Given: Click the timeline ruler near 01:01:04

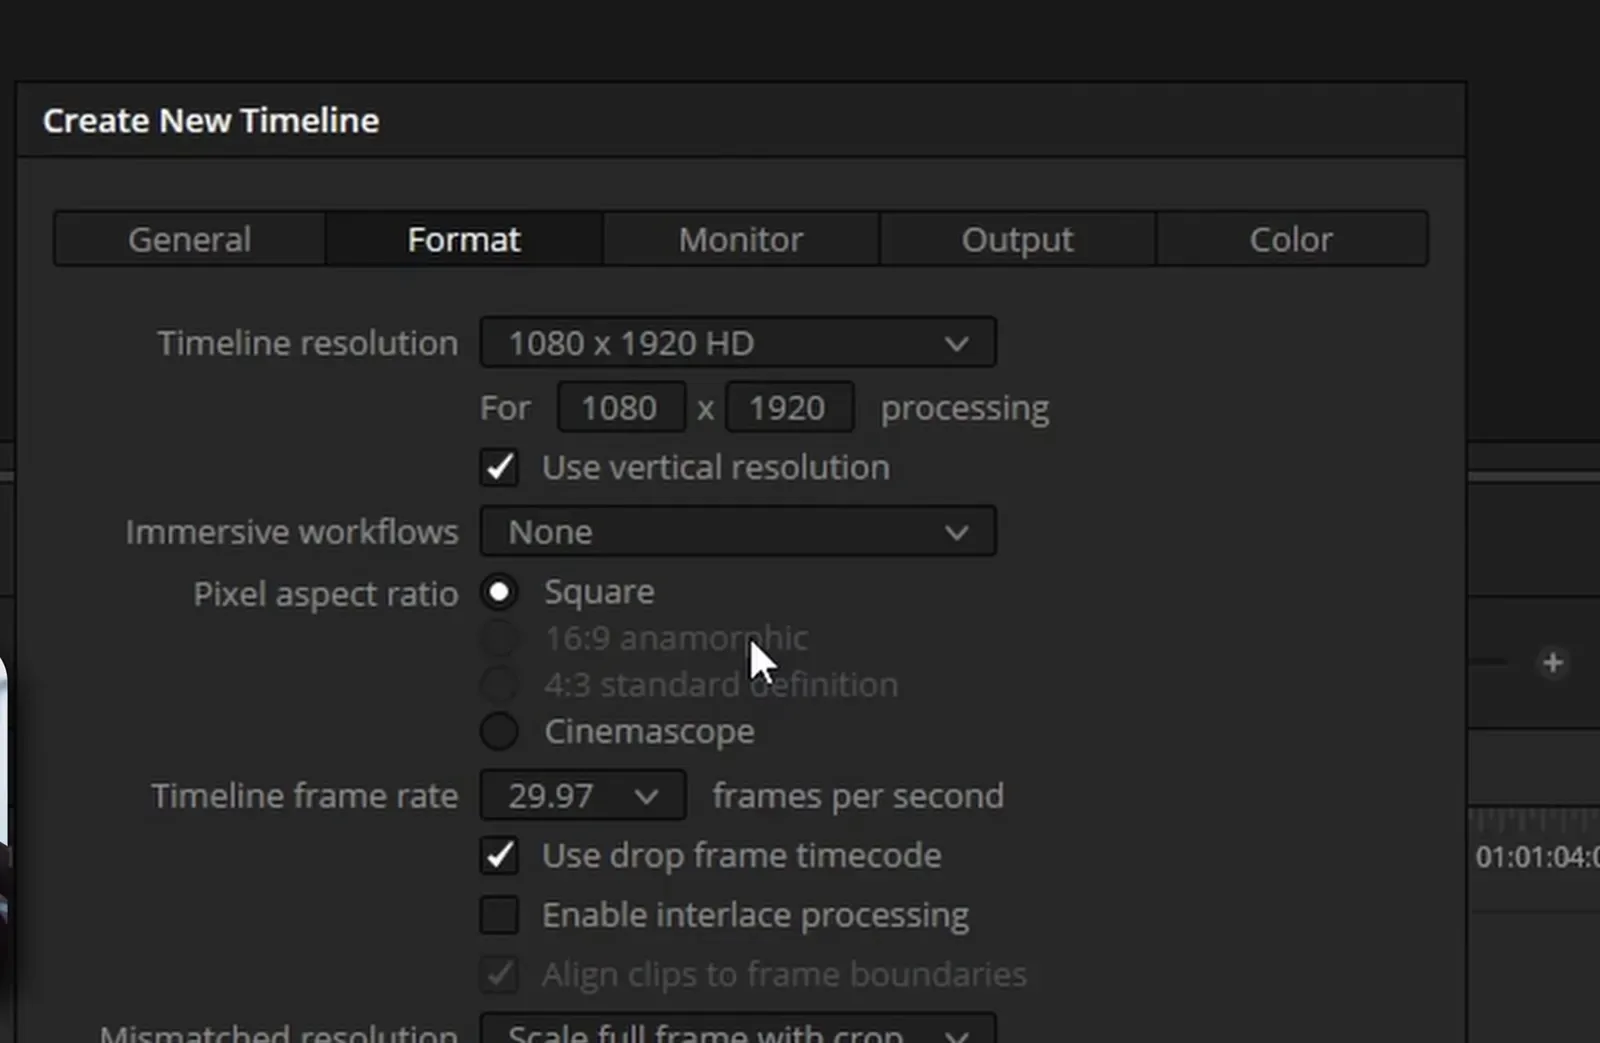Looking at the screenshot, I should pyautogui.click(x=1535, y=857).
